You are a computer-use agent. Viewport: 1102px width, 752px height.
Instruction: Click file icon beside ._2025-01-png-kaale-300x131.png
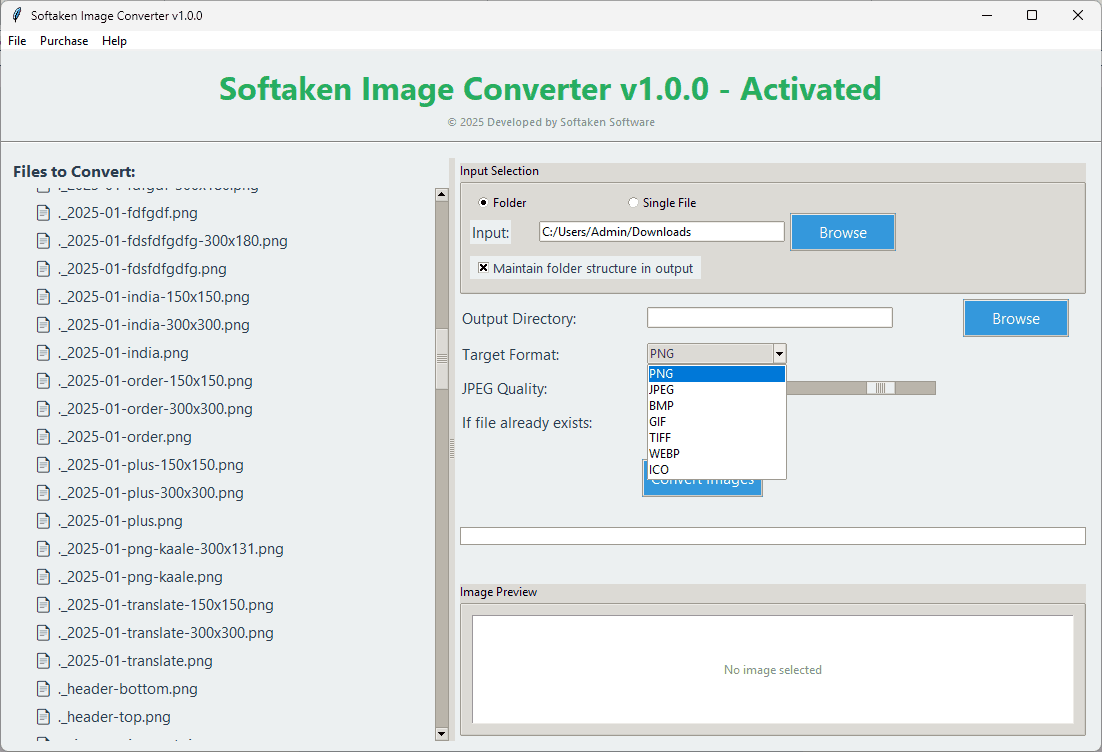44,549
